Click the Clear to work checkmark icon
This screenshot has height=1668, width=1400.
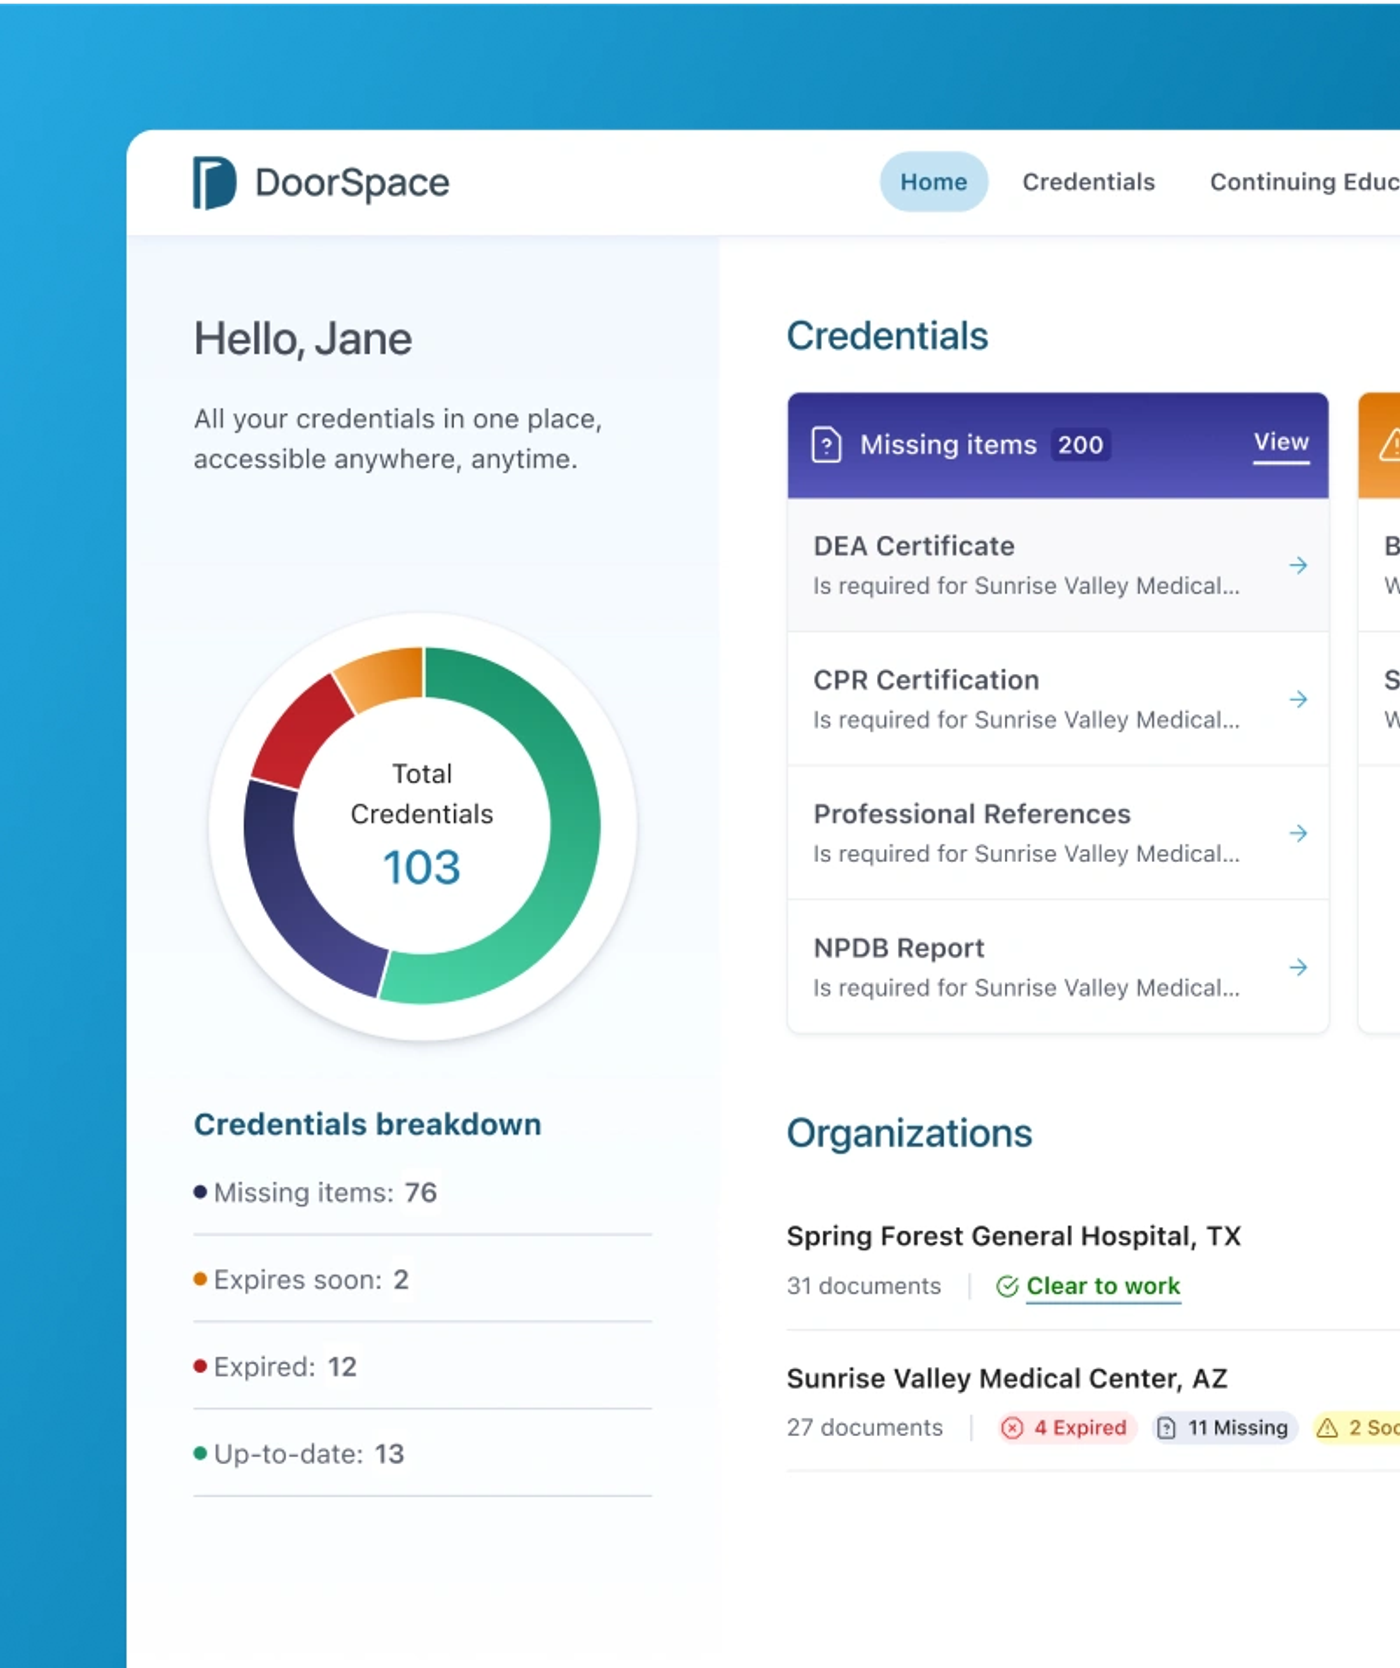point(1007,1286)
